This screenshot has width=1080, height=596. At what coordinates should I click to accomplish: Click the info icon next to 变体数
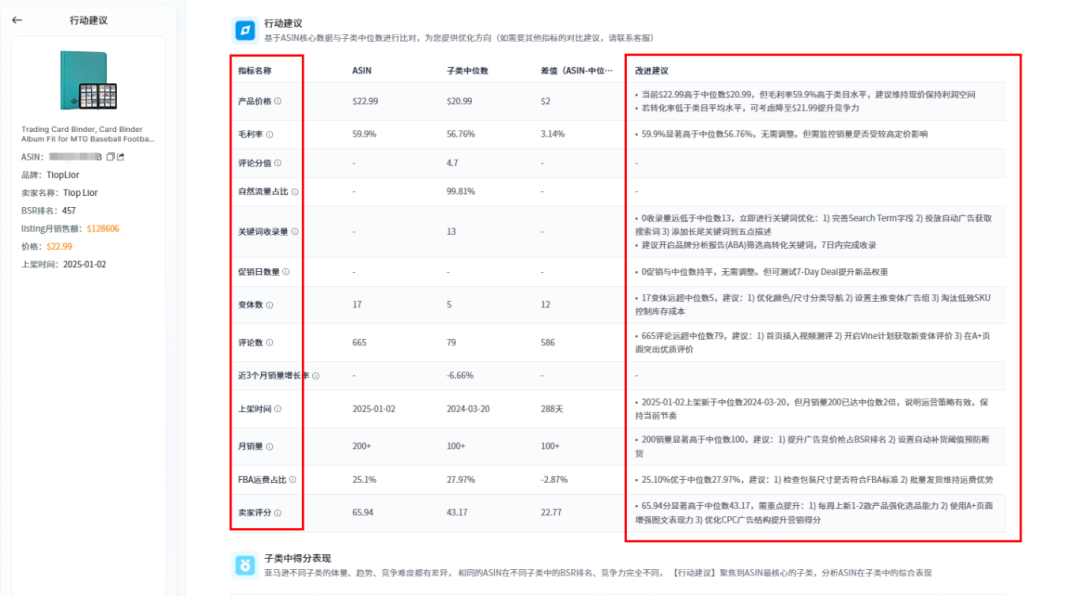tap(269, 305)
